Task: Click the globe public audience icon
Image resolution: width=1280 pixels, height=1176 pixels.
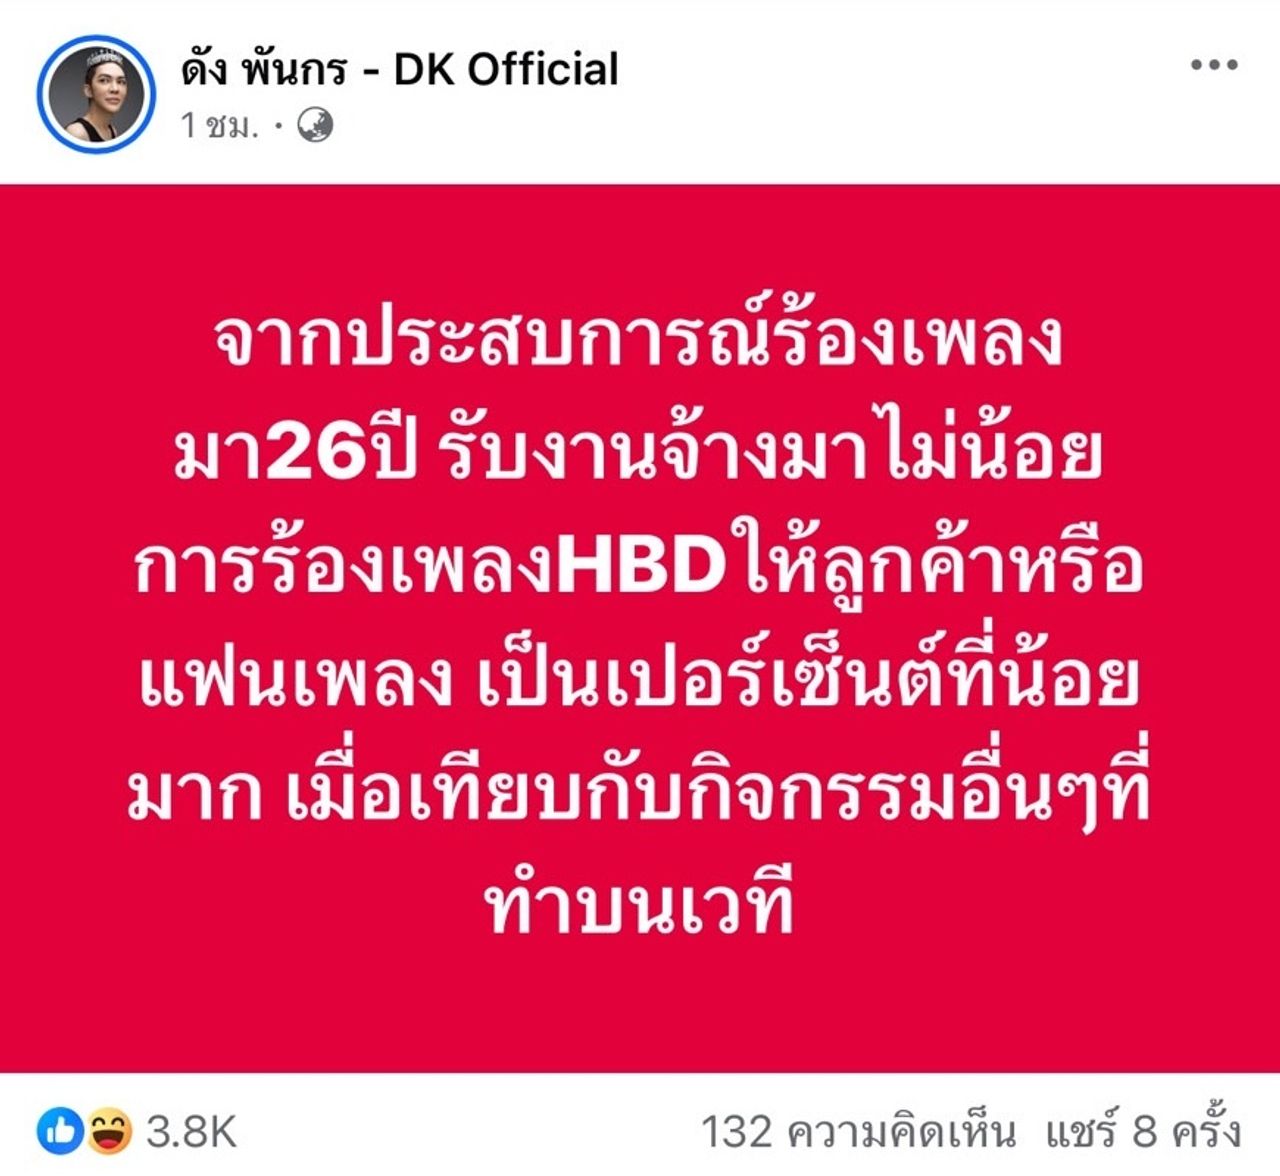Action: 315,126
